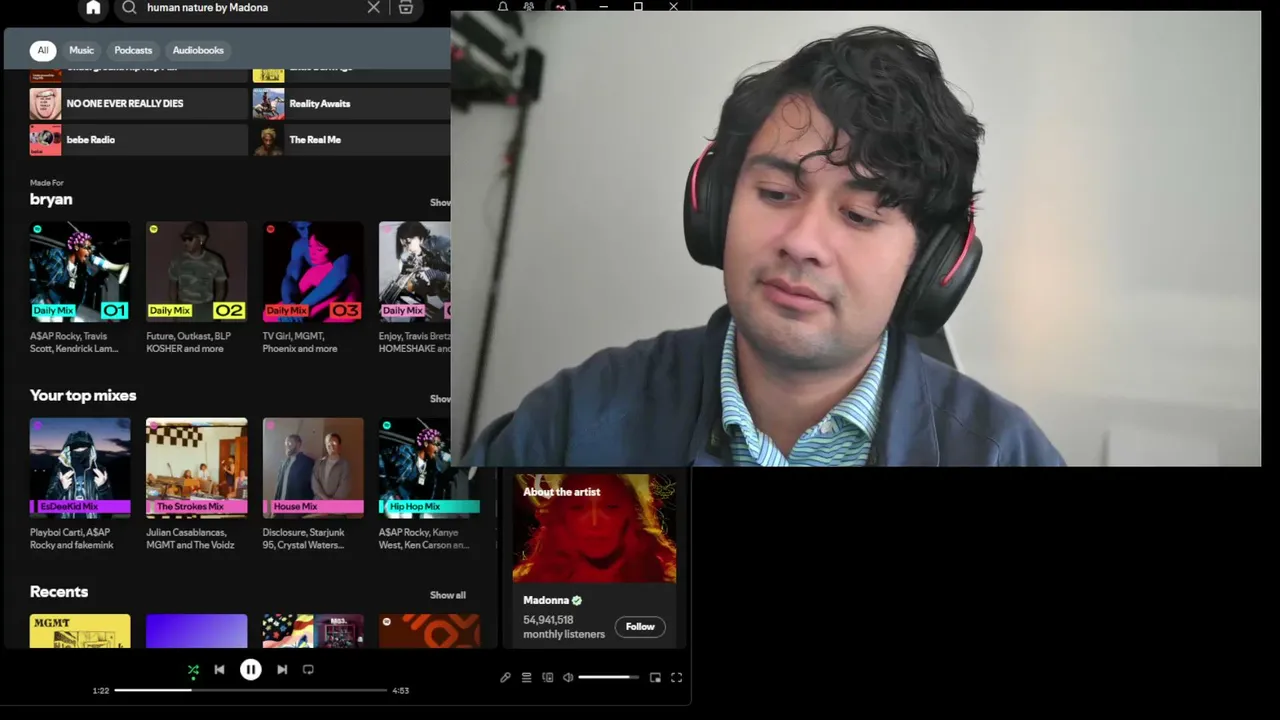The image size is (1280, 720).
Task: Skip to the previous track
Action: 219,670
